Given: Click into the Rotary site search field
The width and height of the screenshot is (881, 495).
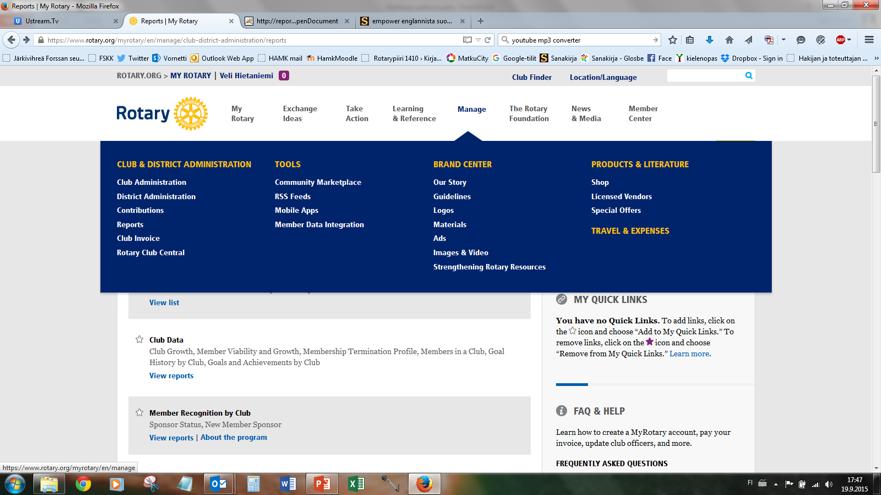Looking at the screenshot, I should (x=705, y=75).
